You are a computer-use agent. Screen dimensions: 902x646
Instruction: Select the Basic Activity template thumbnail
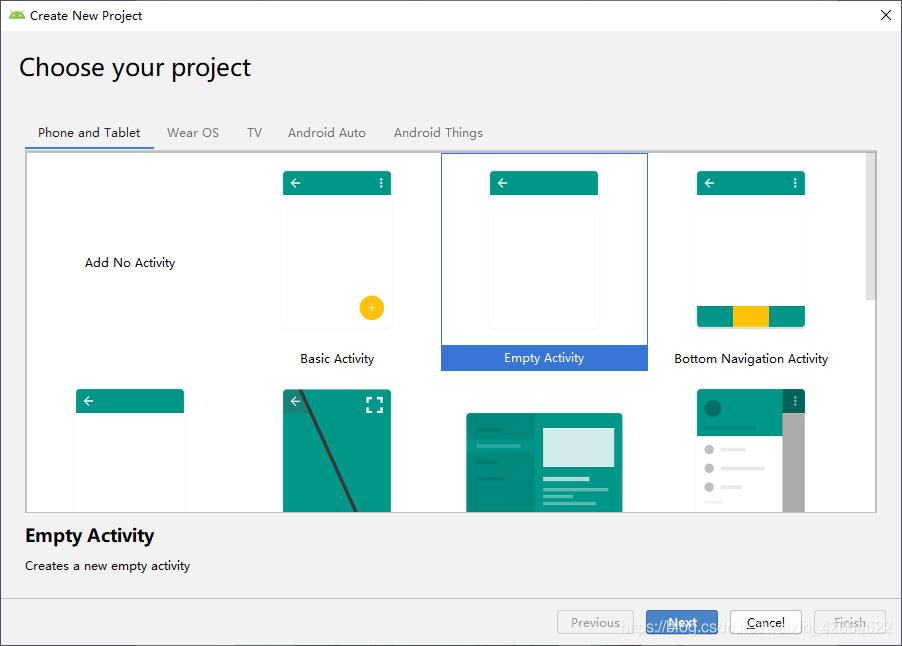337,249
